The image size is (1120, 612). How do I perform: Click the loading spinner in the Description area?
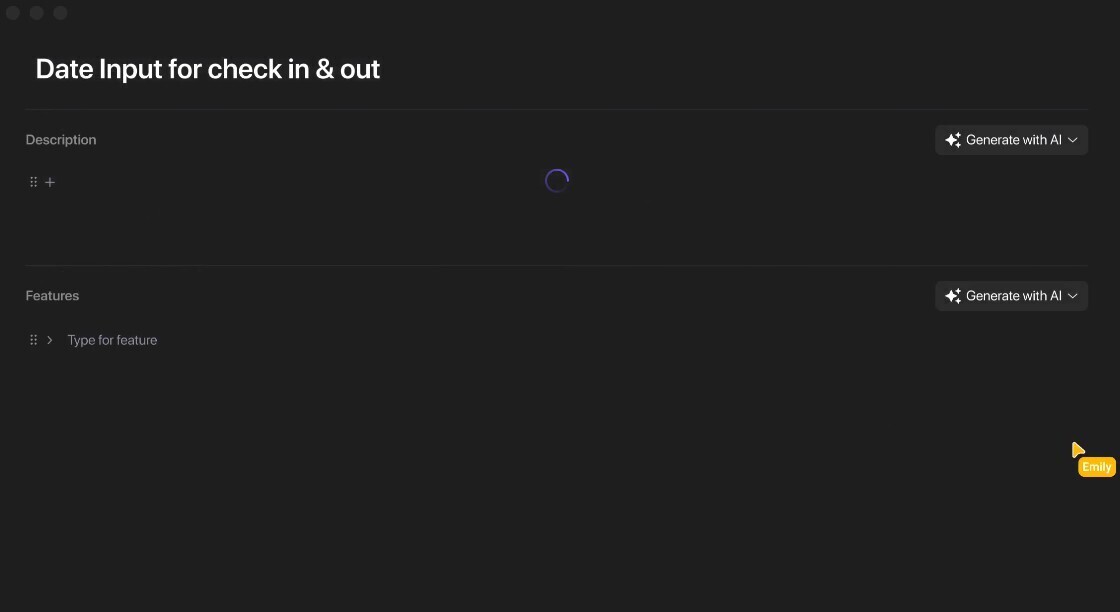pyautogui.click(x=557, y=181)
